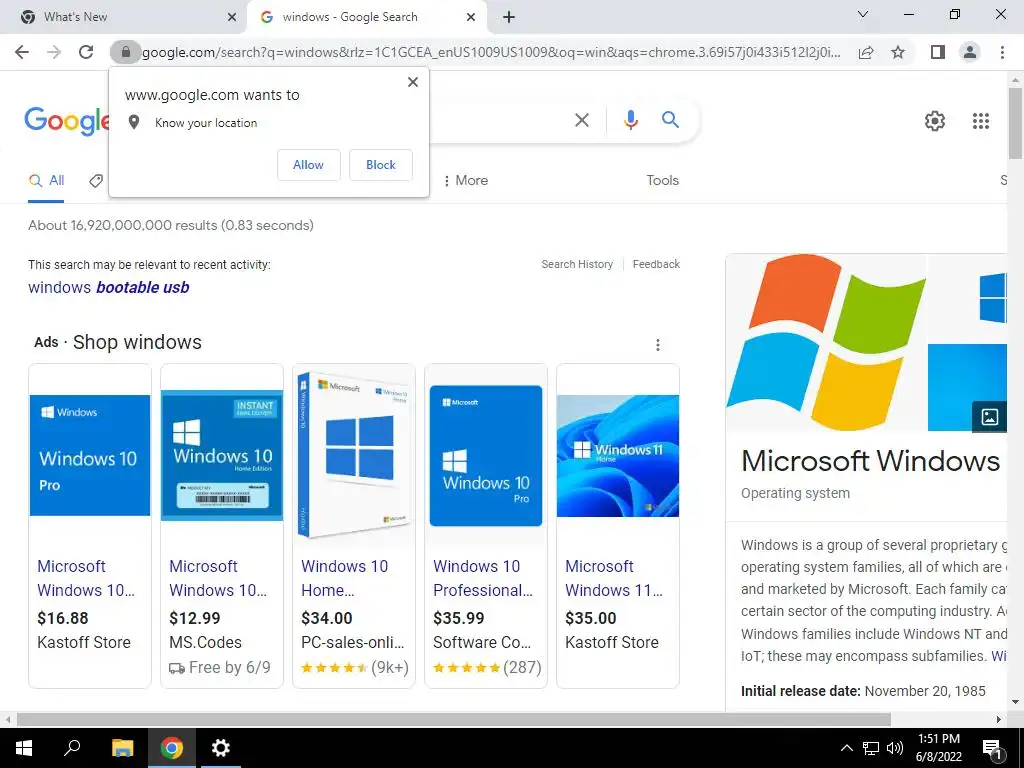Close the windows - Google Search tab

coord(471,17)
